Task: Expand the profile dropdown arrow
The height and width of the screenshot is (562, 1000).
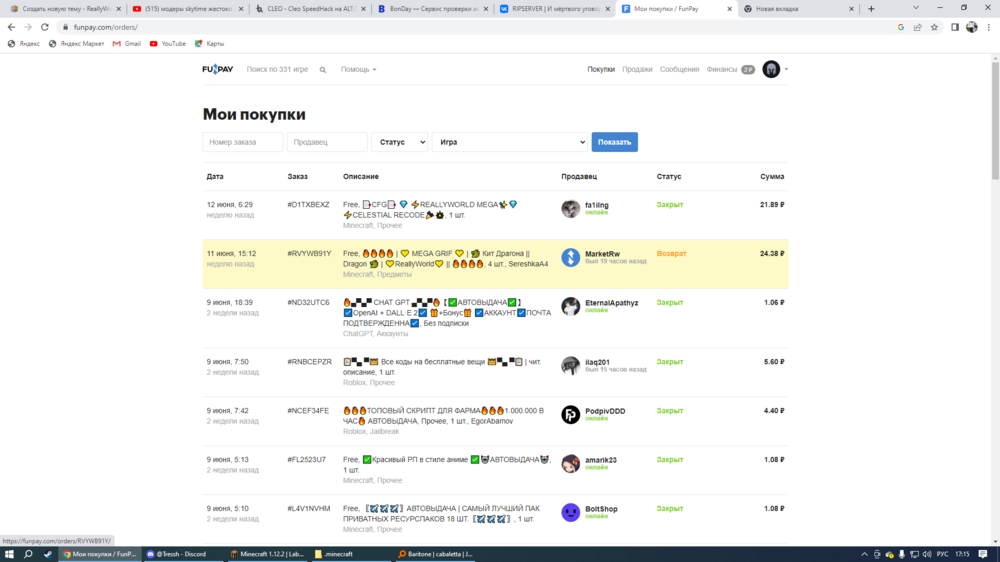Action: [786, 69]
